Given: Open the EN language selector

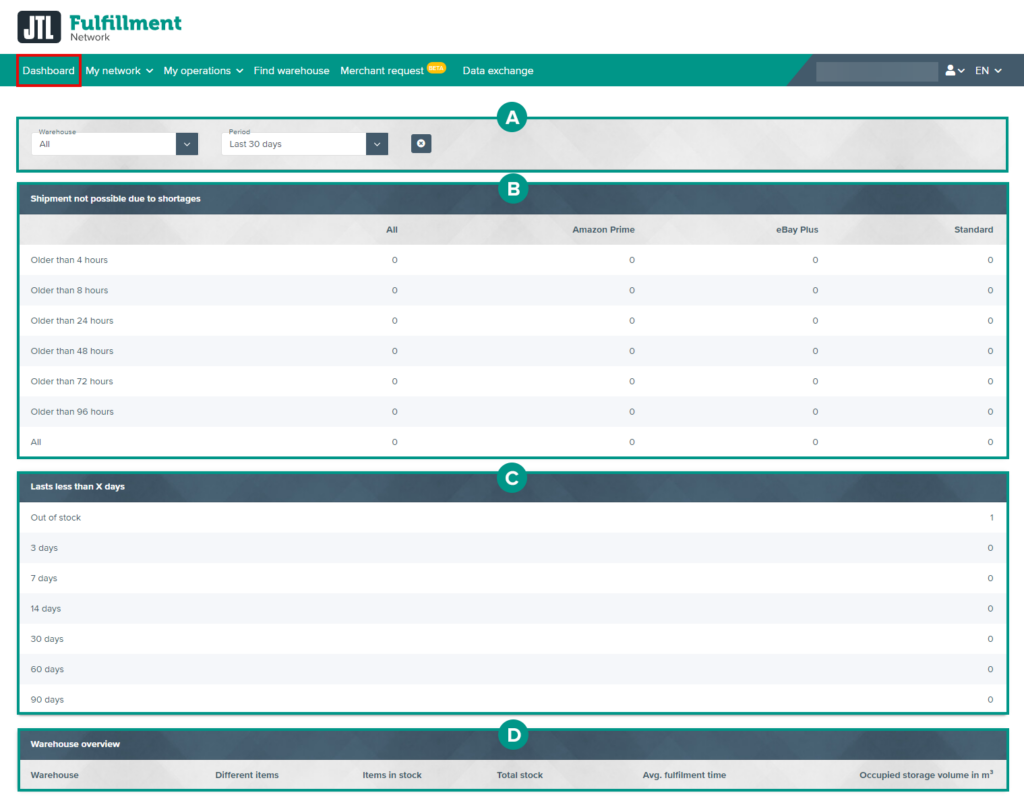Looking at the screenshot, I should coord(988,71).
